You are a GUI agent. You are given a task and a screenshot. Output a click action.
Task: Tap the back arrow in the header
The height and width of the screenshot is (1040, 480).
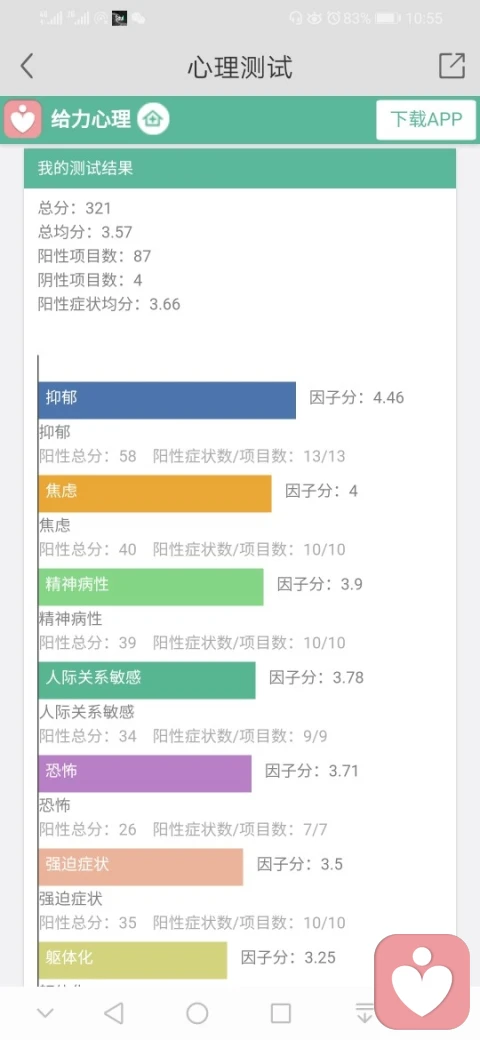(x=27, y=66)
